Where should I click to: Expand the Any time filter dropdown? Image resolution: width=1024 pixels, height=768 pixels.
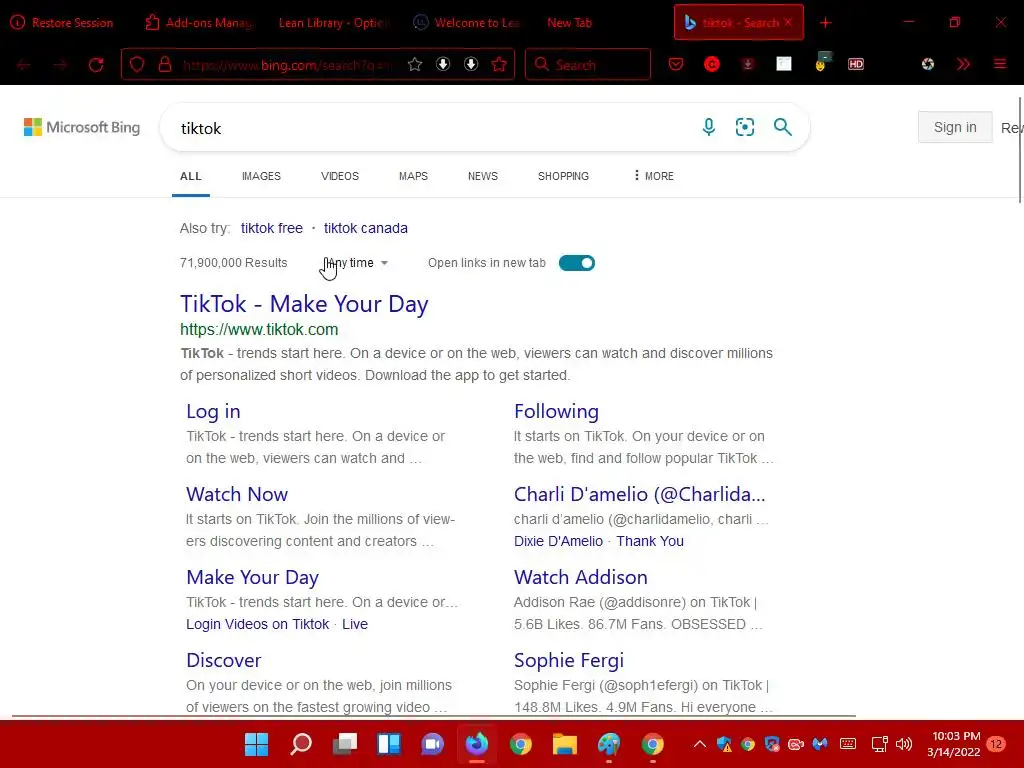(x=356, y=263)
